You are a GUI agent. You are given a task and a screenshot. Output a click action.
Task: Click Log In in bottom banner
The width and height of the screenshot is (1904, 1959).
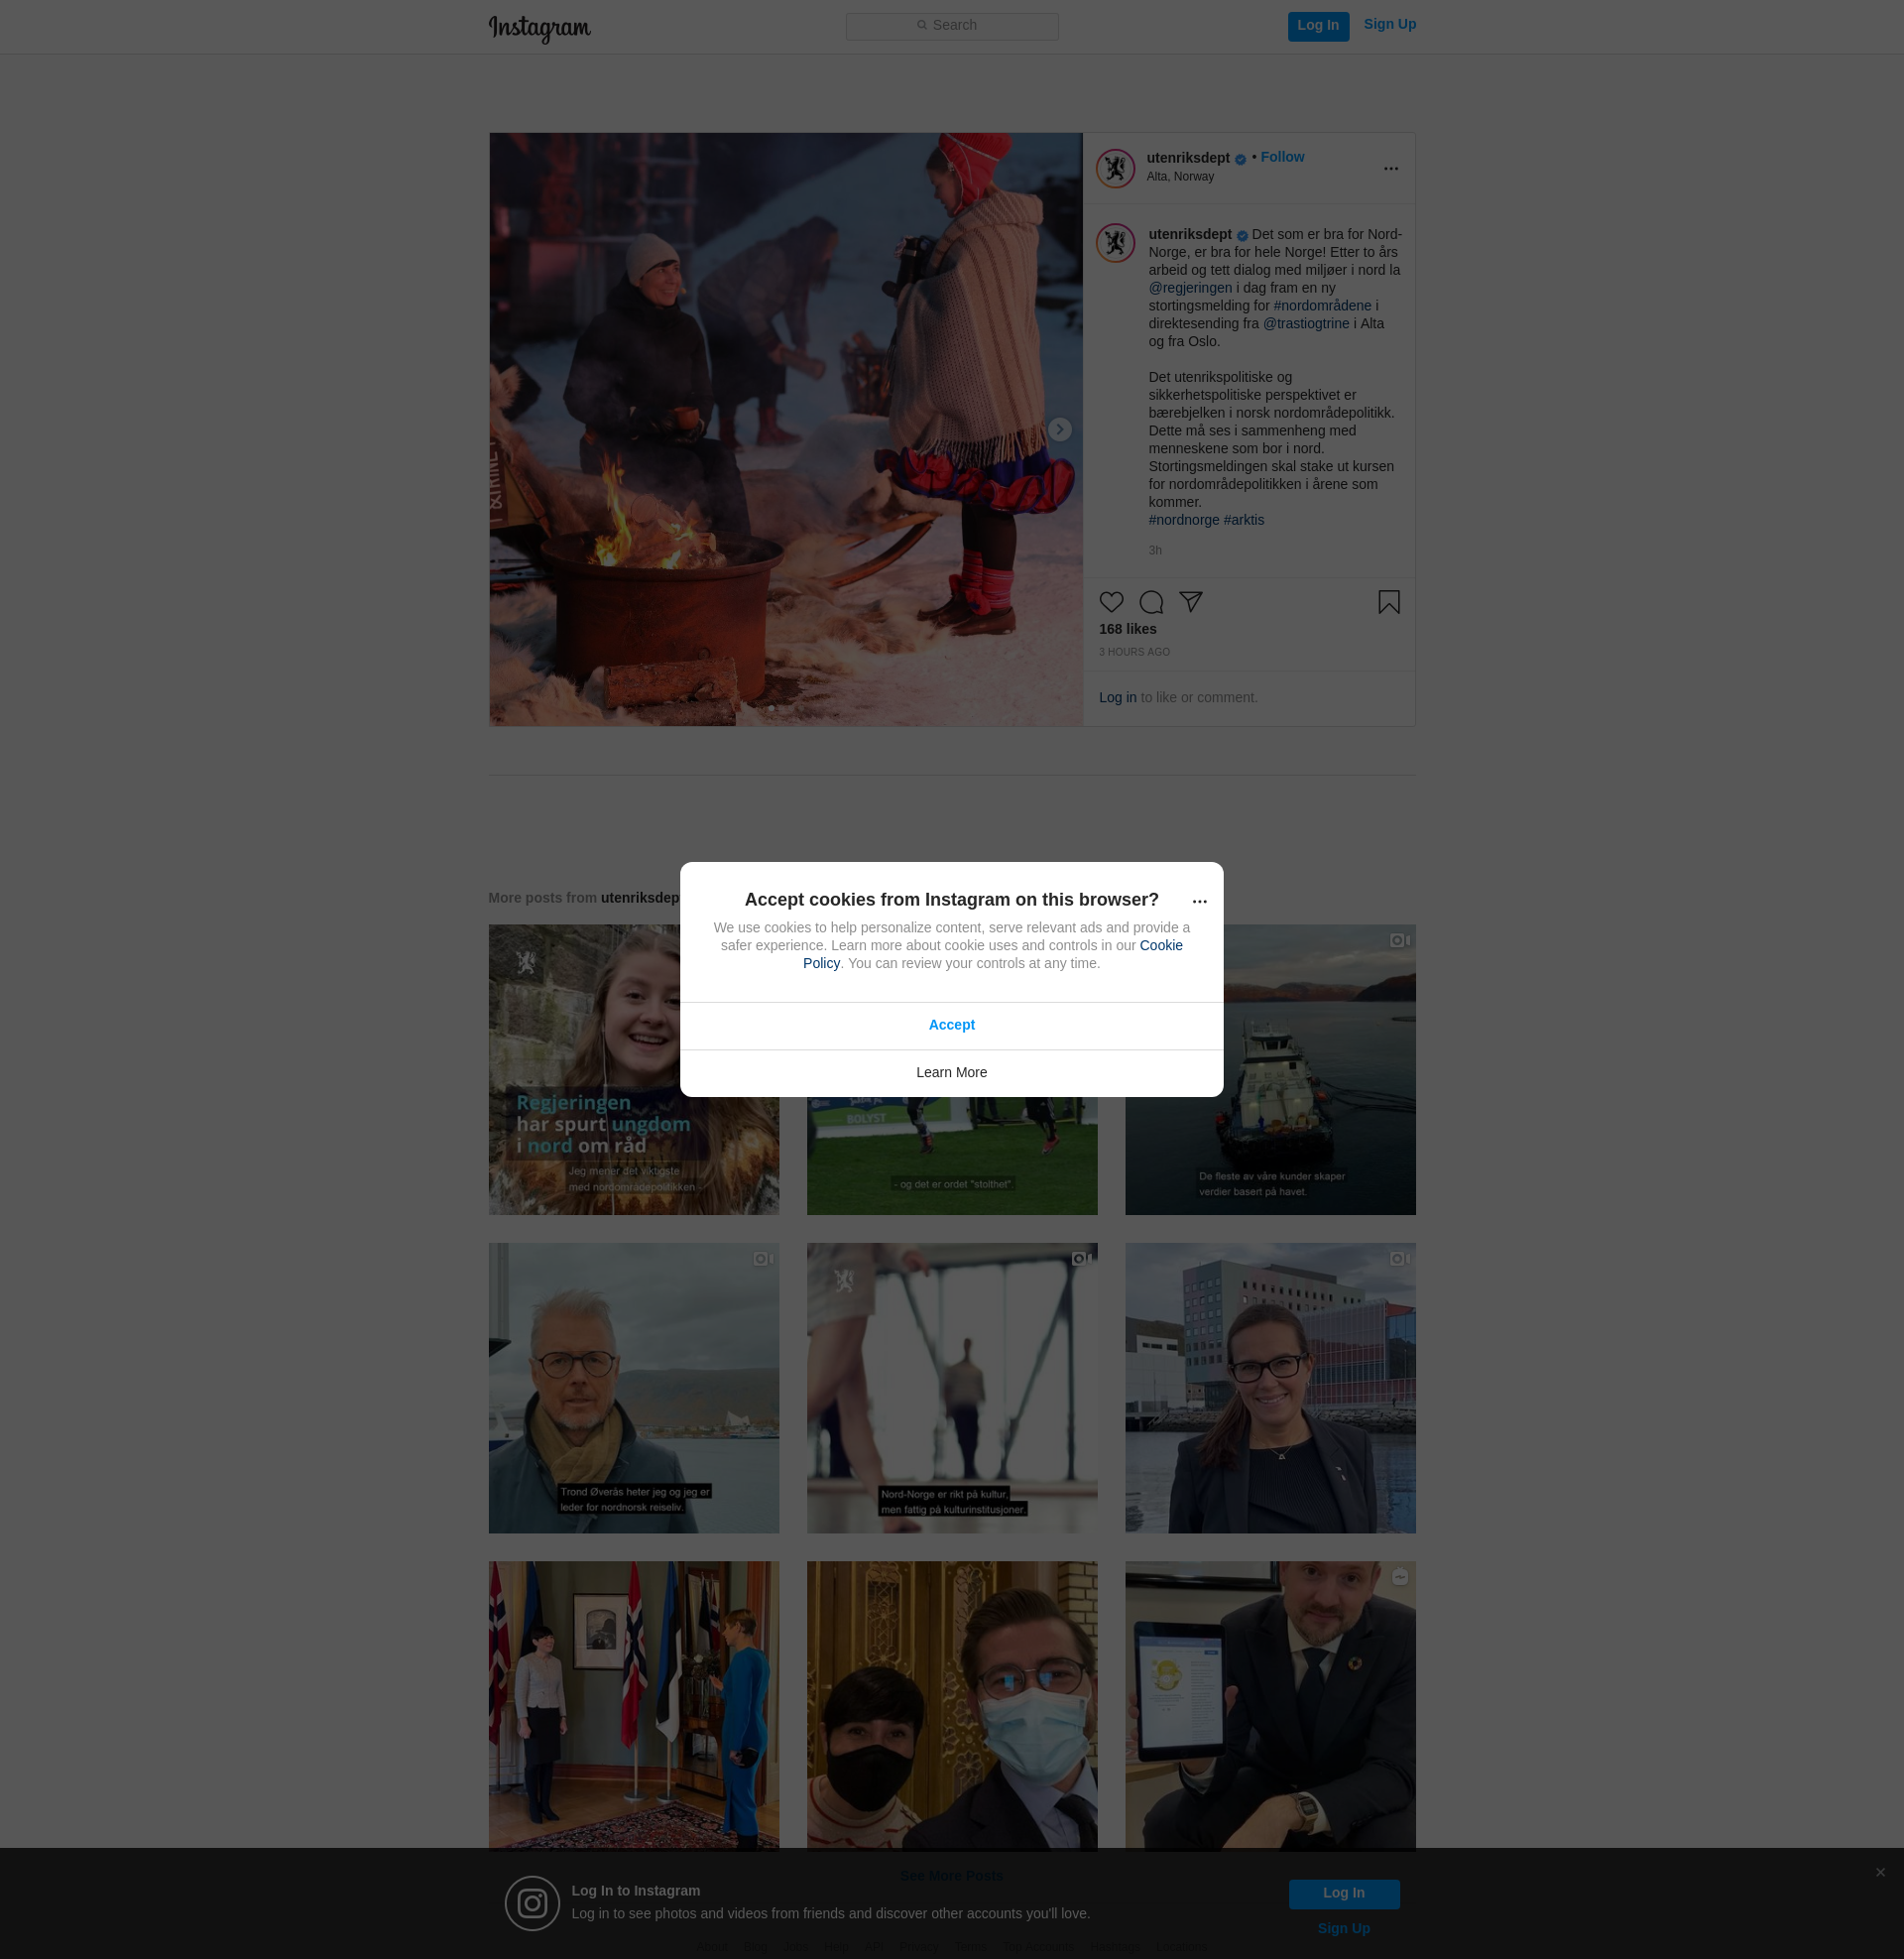[1343, 1893]
